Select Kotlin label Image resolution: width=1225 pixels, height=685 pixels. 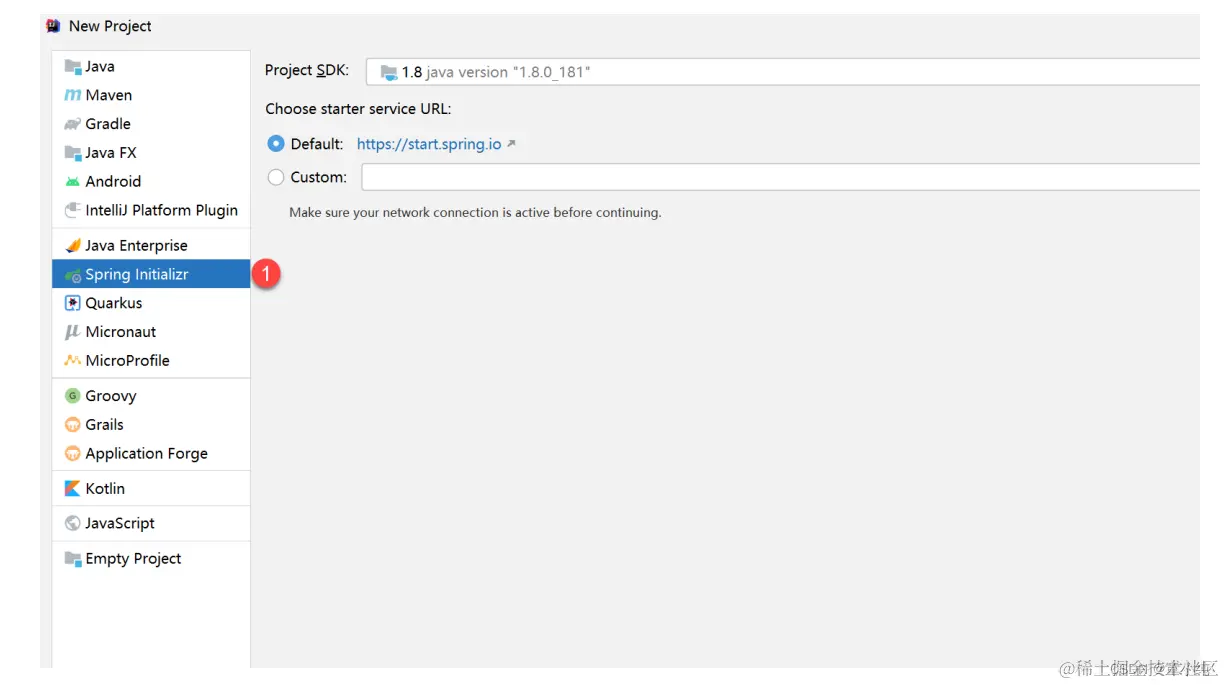click(x=105, y=489)
